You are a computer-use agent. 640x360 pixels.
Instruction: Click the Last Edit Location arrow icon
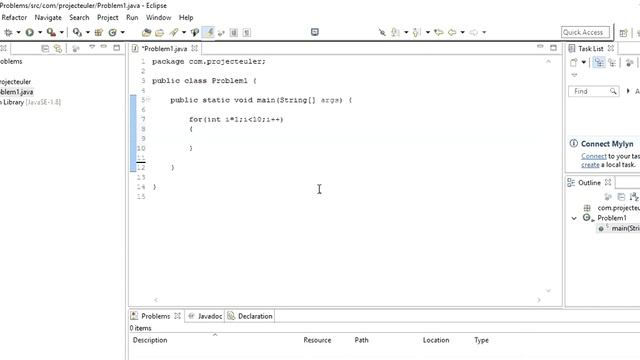[439, 32]
